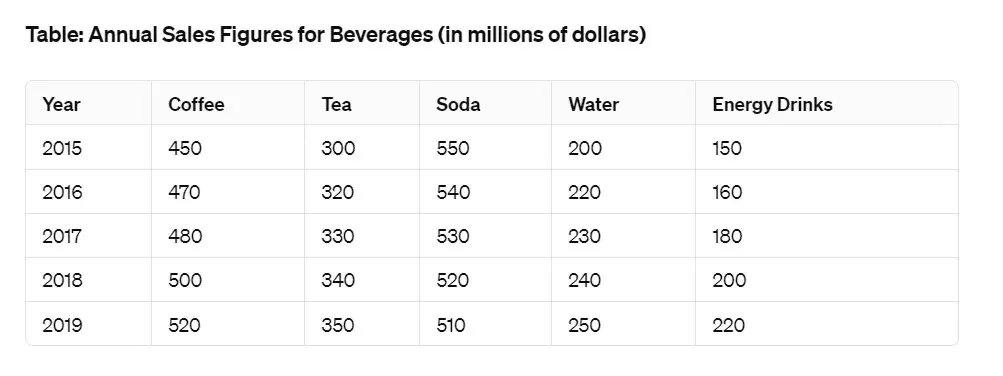Click the 2017 year cell
This screenshot has height=376, width=1003.
[62, 237]
